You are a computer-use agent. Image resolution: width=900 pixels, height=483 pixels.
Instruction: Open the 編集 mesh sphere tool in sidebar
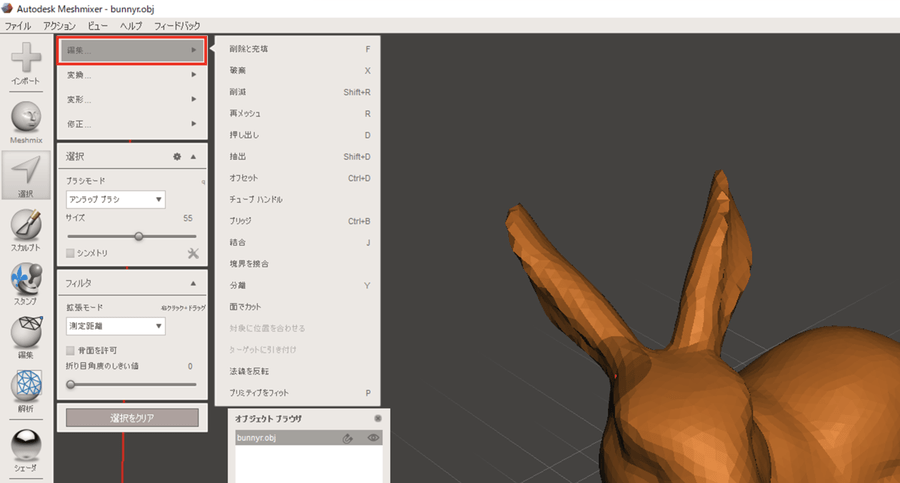[x=26, y=332]
